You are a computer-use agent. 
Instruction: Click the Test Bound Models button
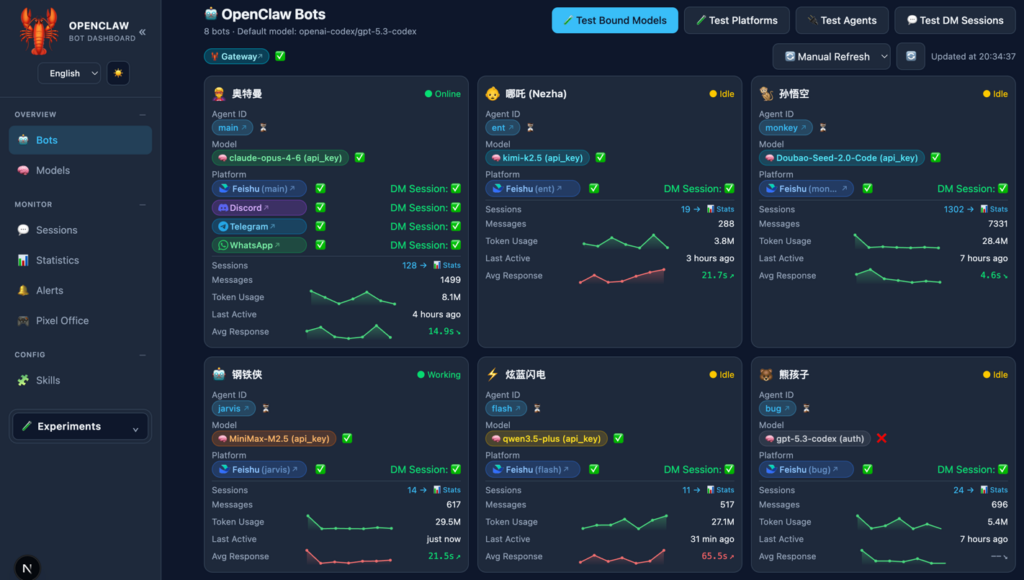pos(614,20)
